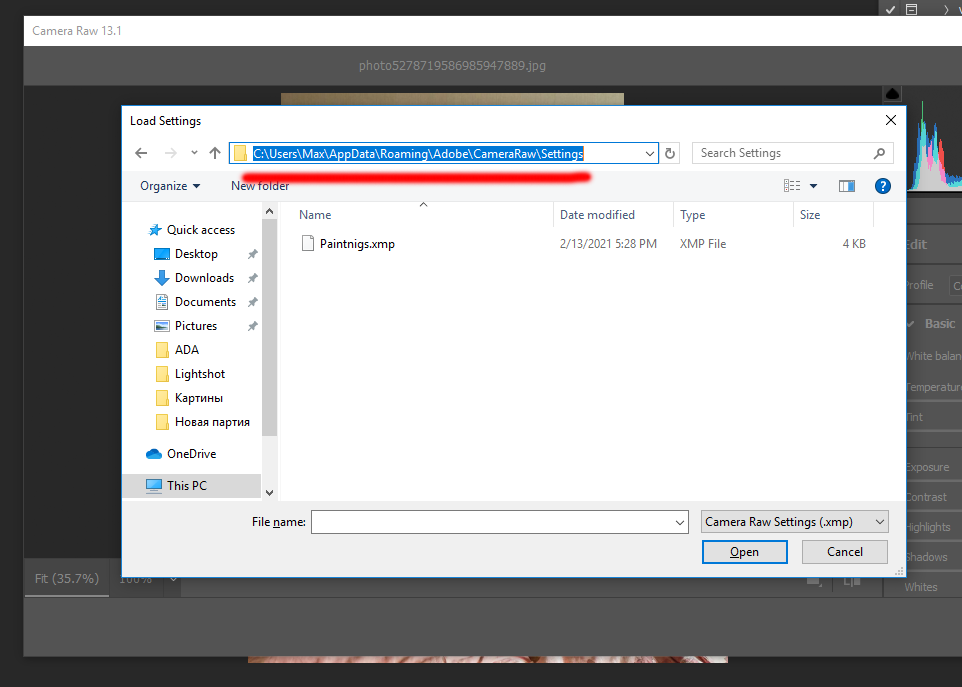Screen dimensions: 962x687
Task: Sort files by Date modified column
Action: coord(597,215)
